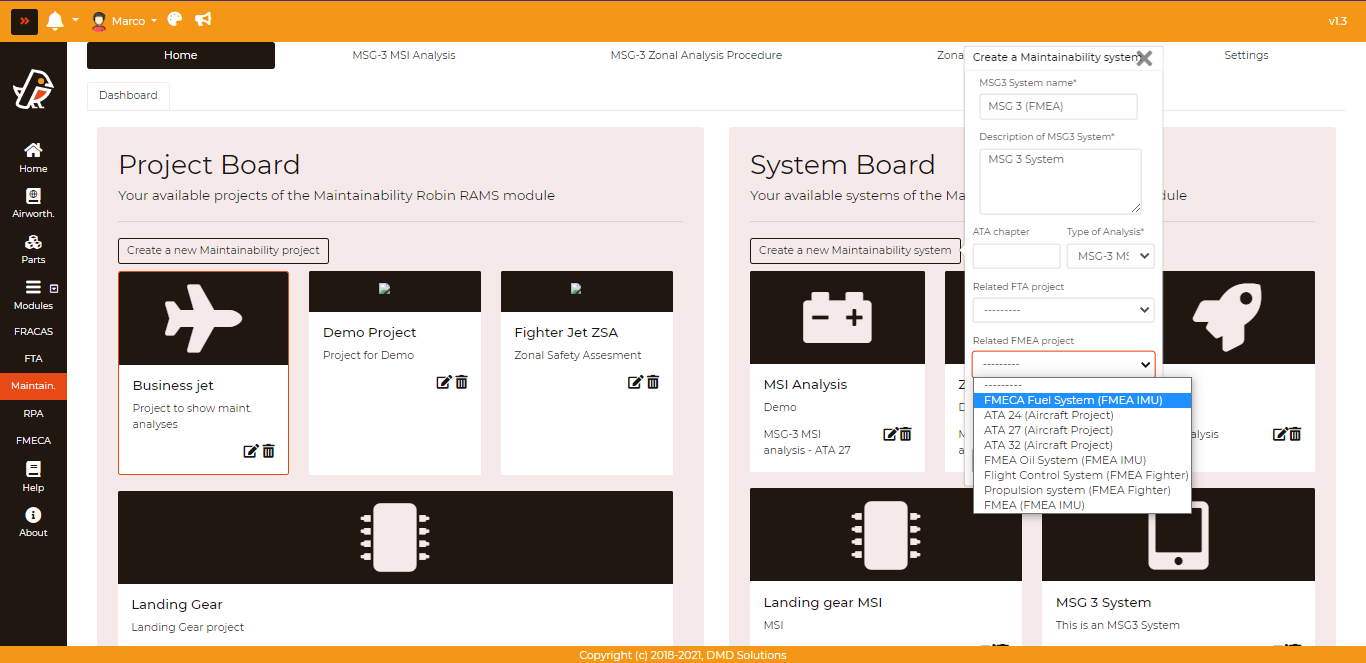Delete the Fighter Jet ZSA project
1366x663 pixels.
653,382
